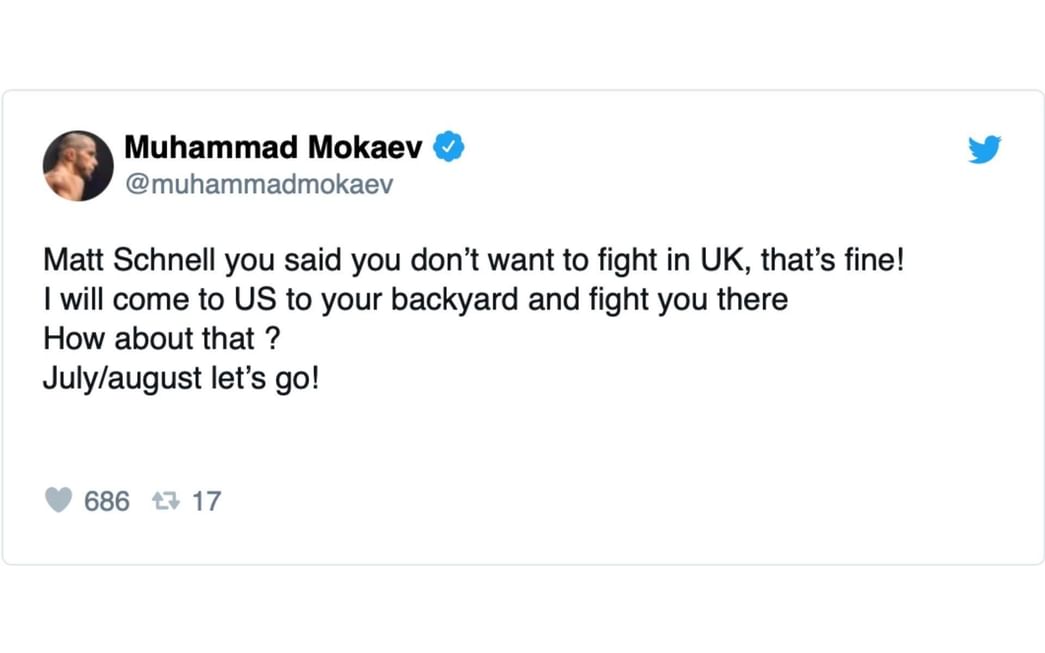This screenshot has width=1045, height=653.
Task: Click the Muhammad Mokaev display name
Action: 270,146
